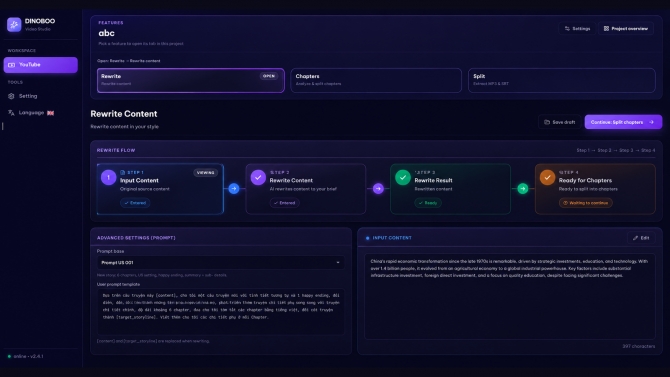Screen dimensions: 670x377
Task: Open Project overview
Action: (x=626, y=29)
